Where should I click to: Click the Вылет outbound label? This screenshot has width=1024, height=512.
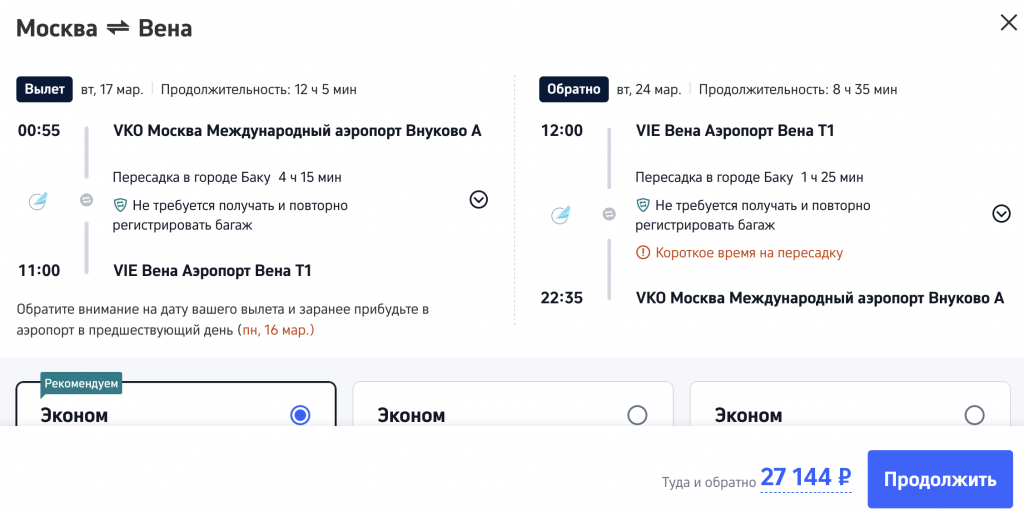(x=45, y=89)
